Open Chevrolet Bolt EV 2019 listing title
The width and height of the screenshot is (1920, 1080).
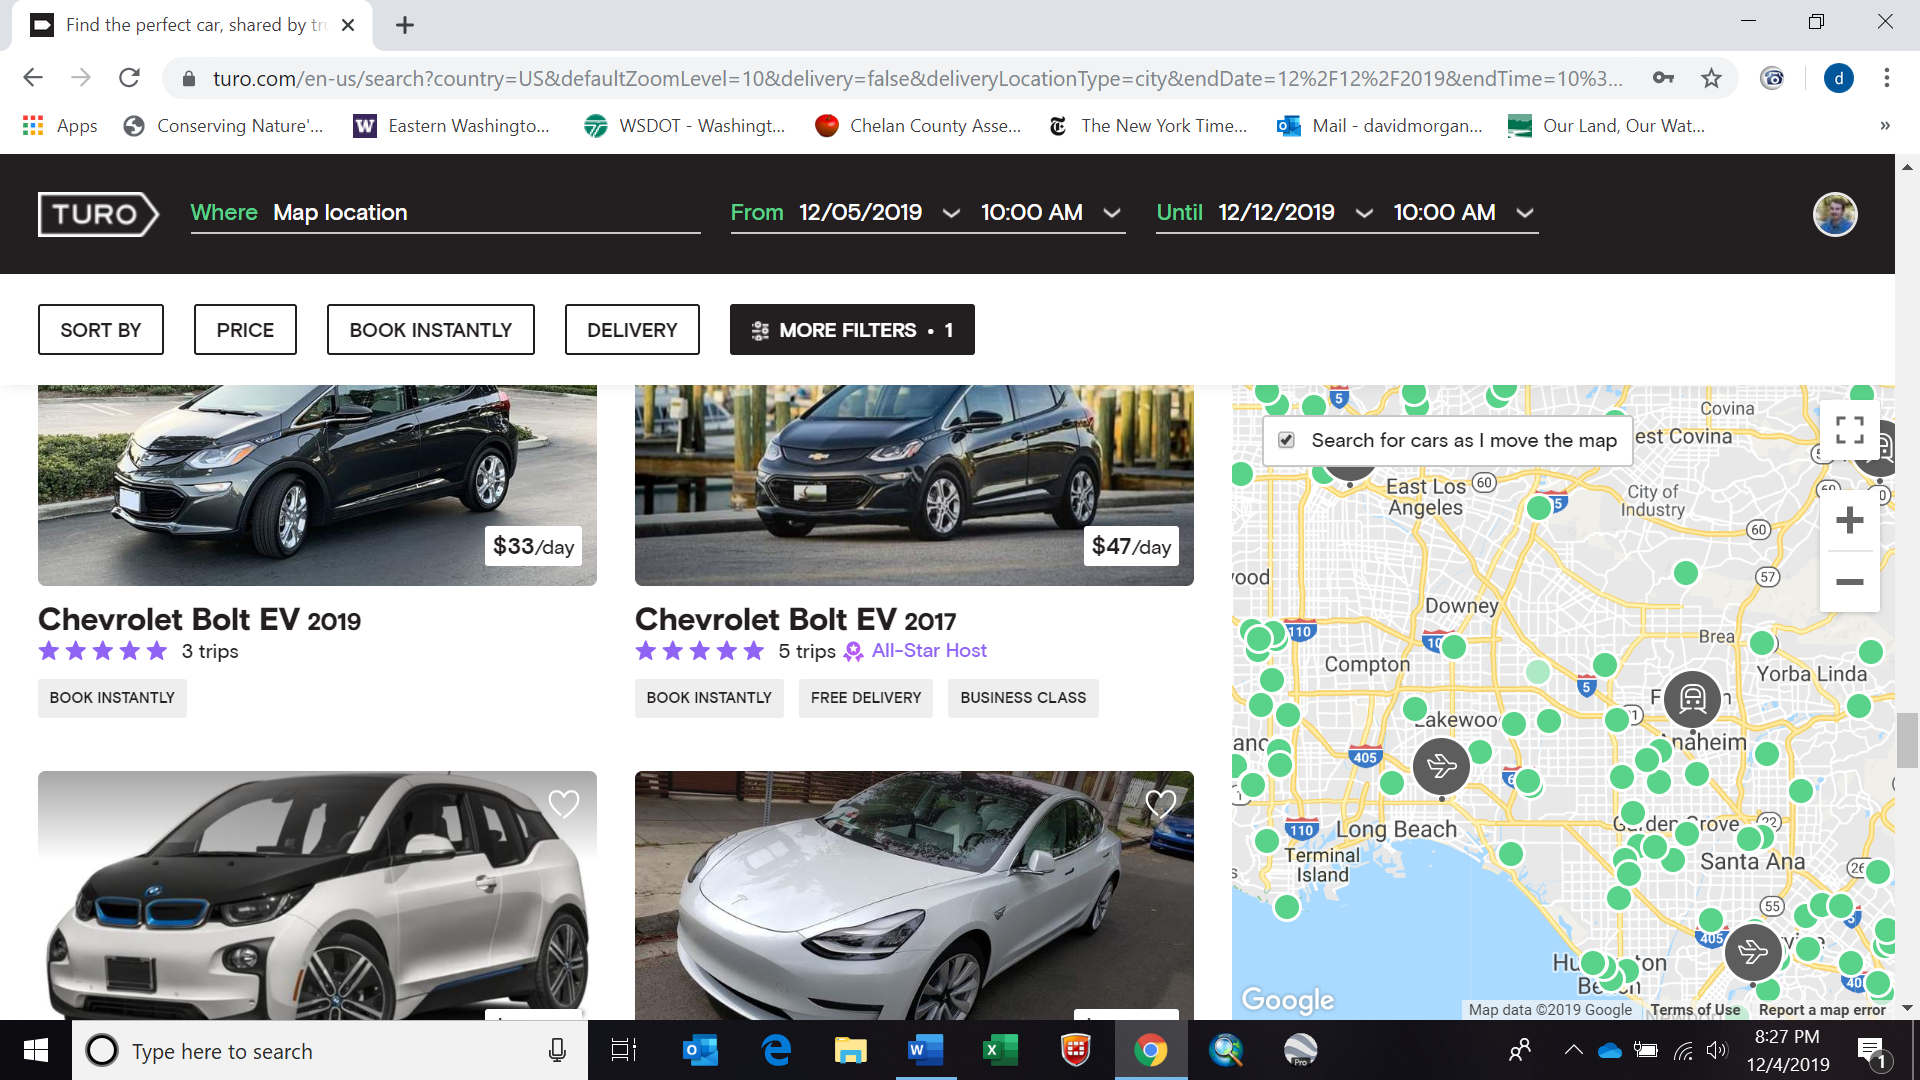[x=199, y=620]
